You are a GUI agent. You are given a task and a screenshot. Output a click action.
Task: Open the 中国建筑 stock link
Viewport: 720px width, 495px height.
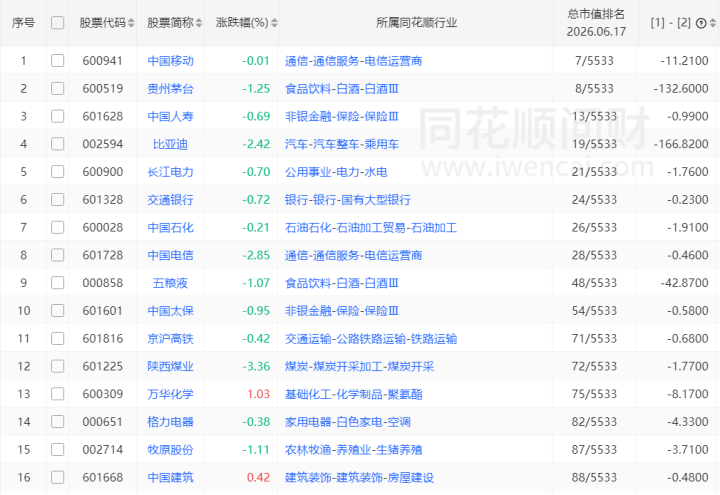pos(170,478)
